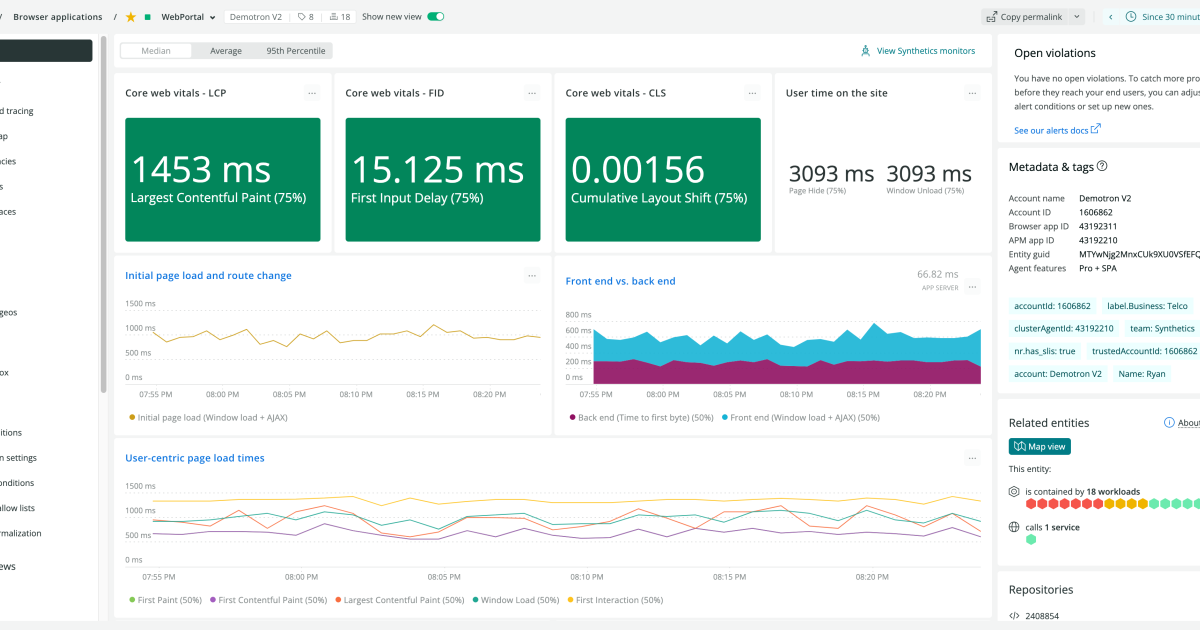Open options menu for User time on the site
Image resolution: width=1200 pixels, height=630 pixels.
click(972, 93)
